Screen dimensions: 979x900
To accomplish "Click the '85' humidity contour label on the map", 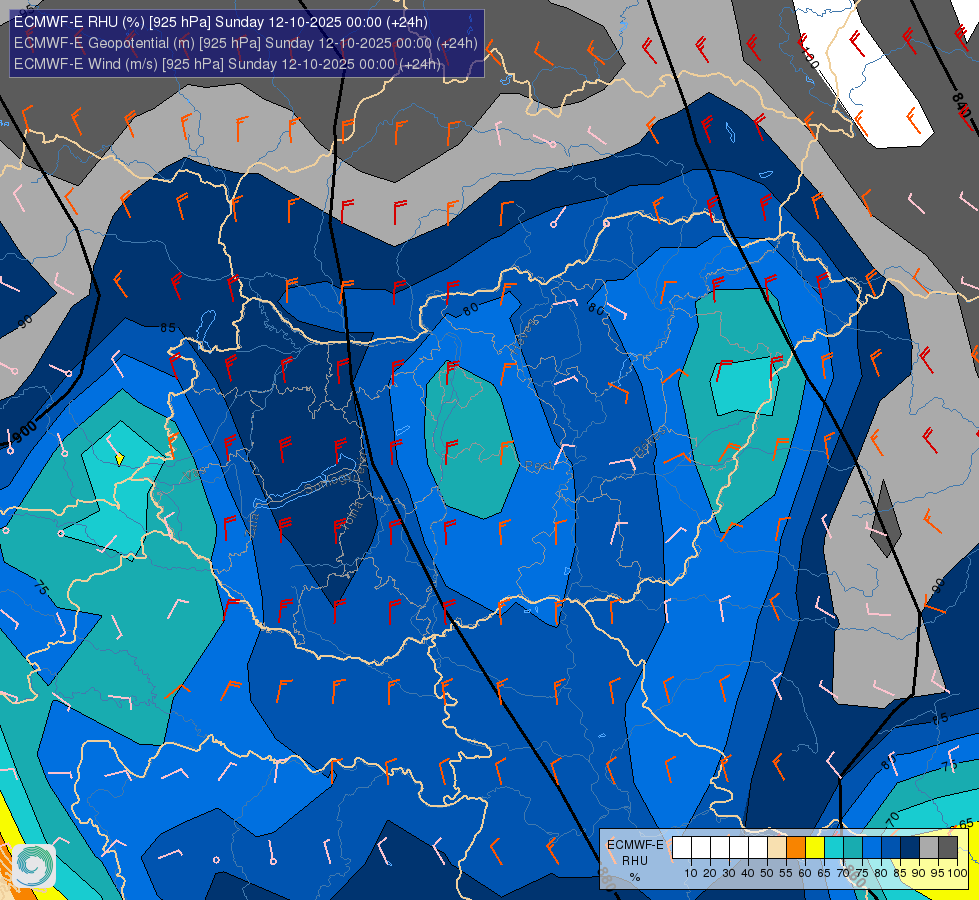I will [167, 327].
